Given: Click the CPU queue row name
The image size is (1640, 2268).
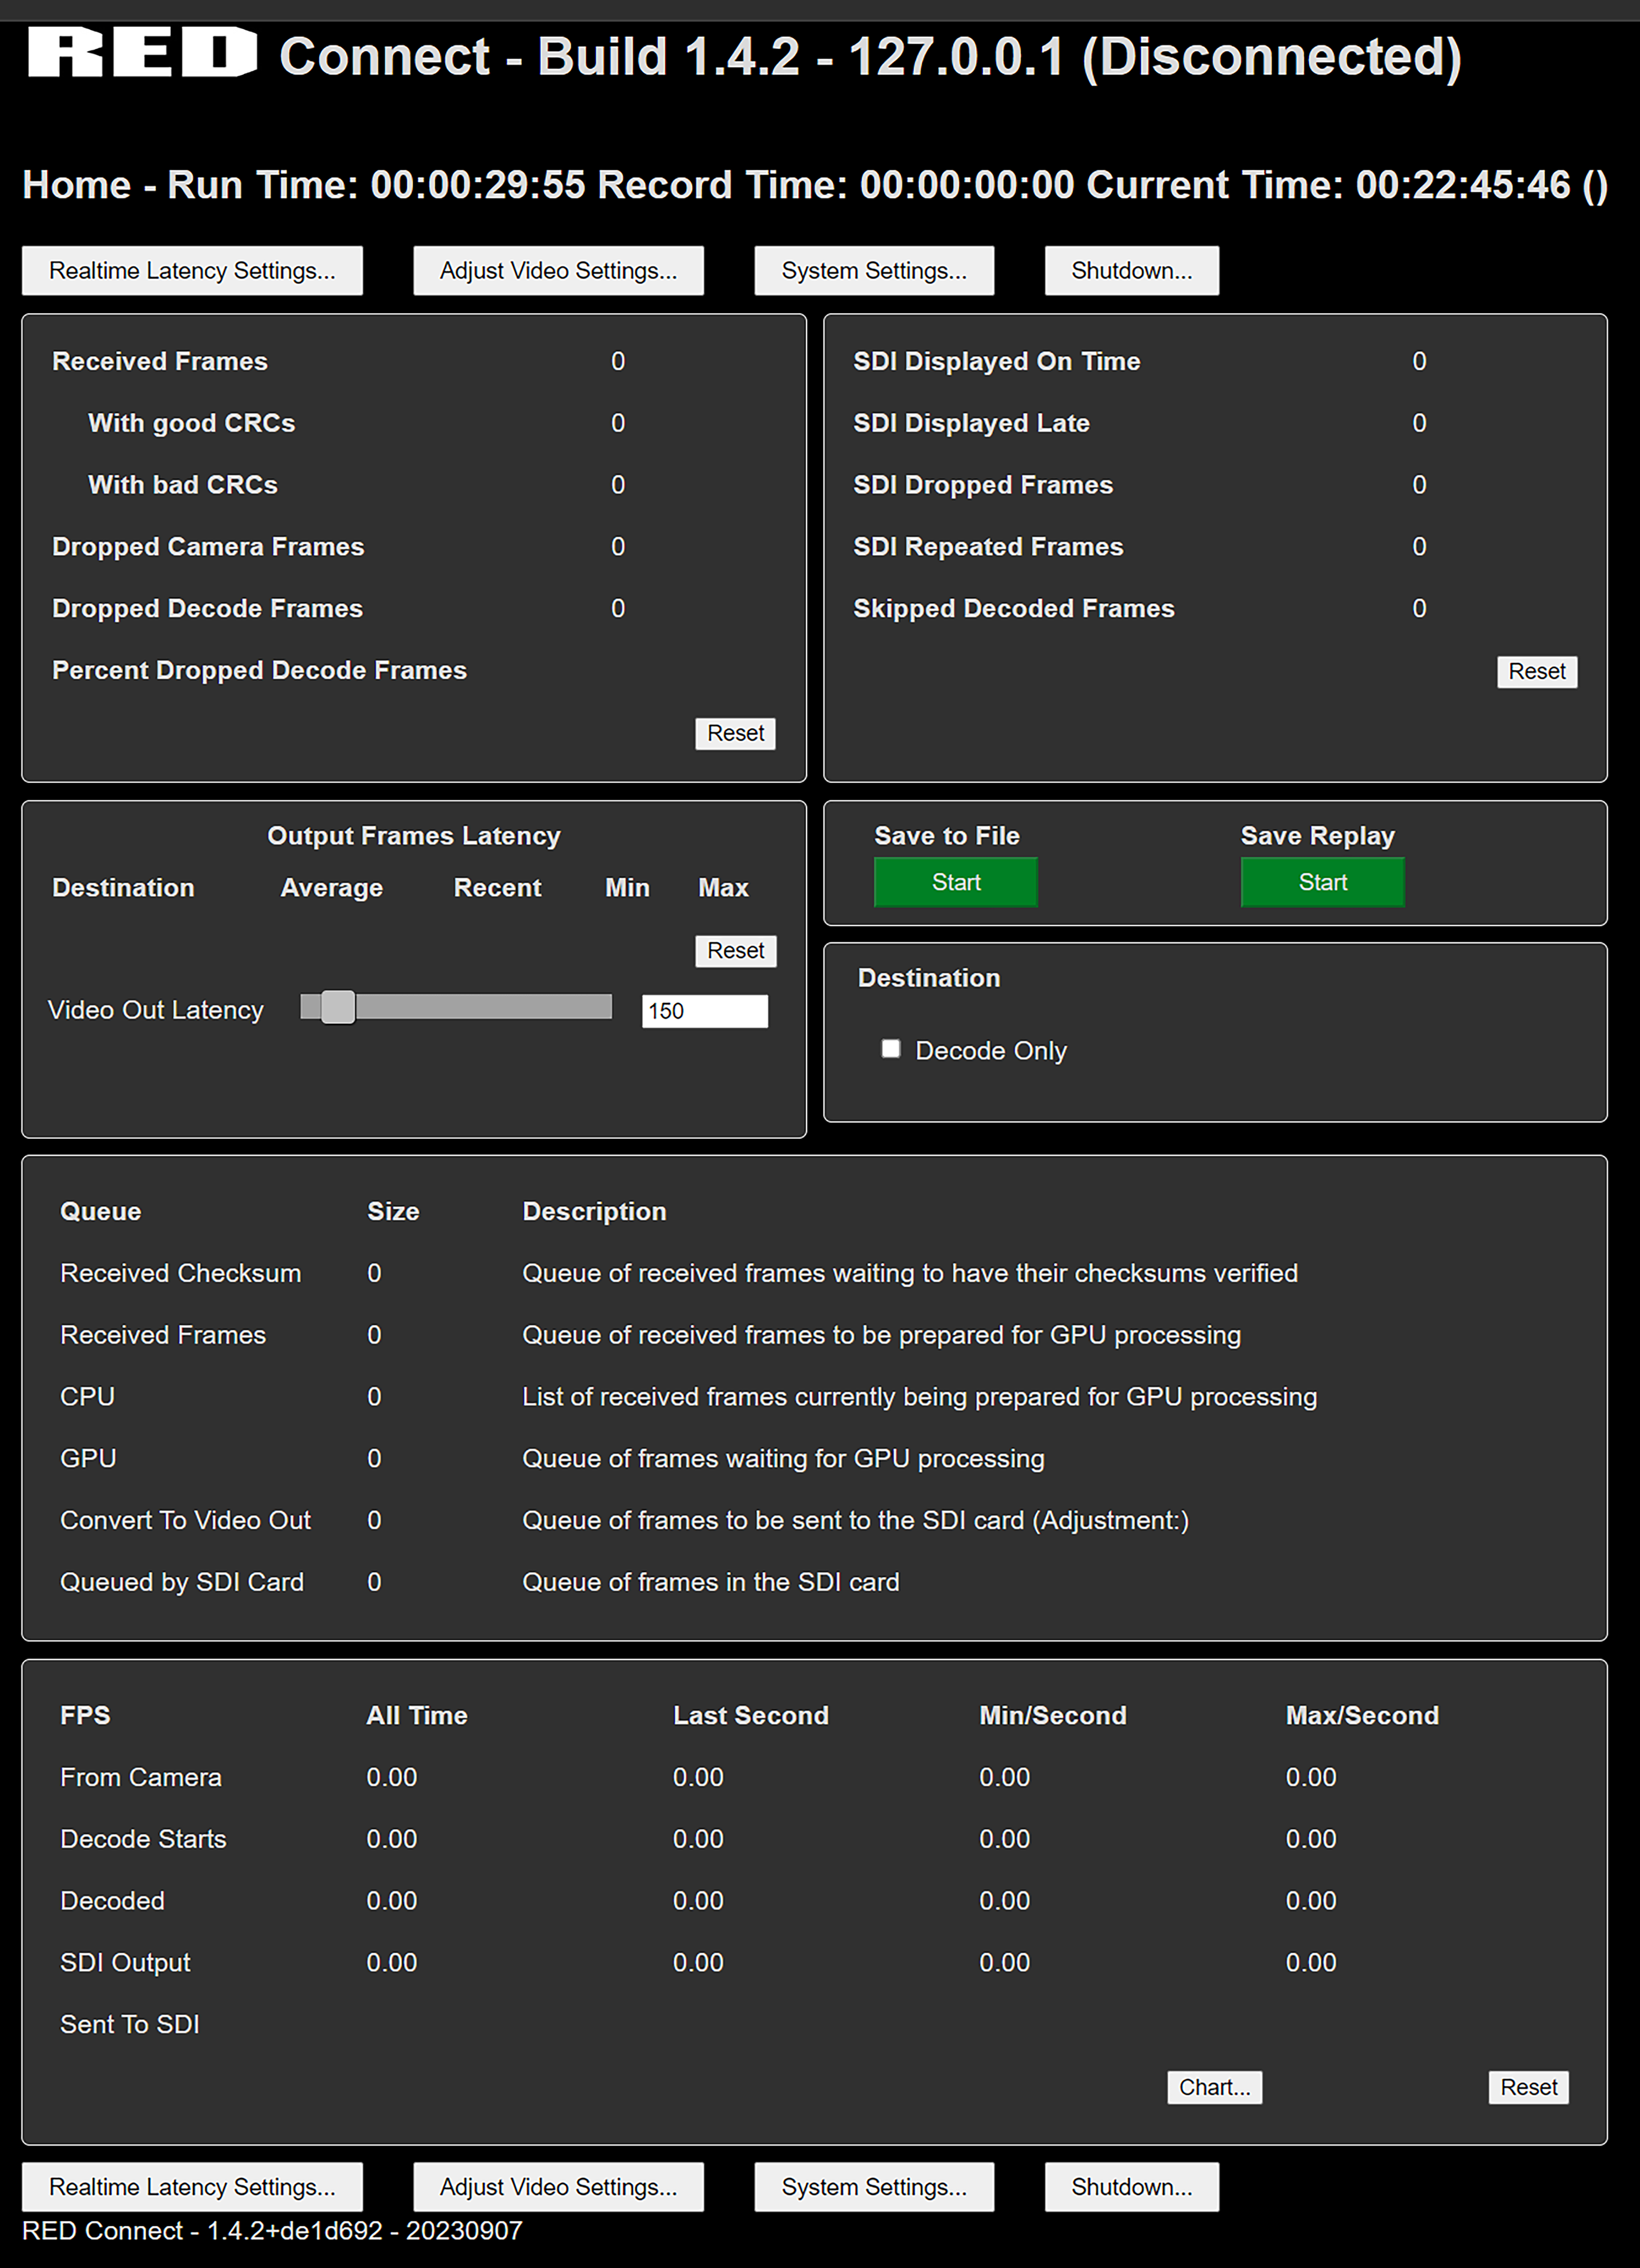Looking at the screenshot, I should pyautogui.click(x=87, y=1397).
